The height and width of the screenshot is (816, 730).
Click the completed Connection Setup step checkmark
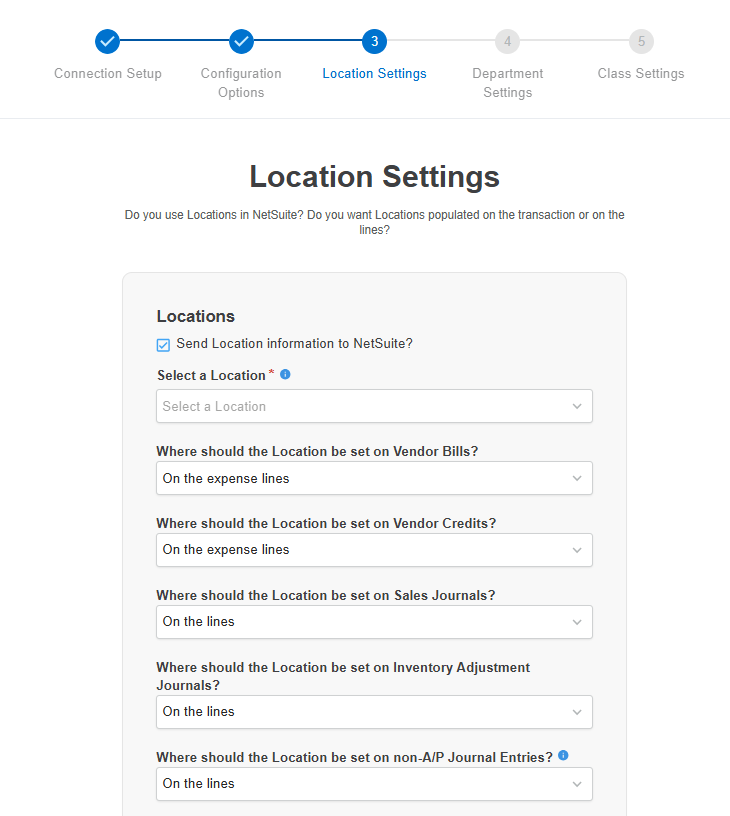(108, 42)
